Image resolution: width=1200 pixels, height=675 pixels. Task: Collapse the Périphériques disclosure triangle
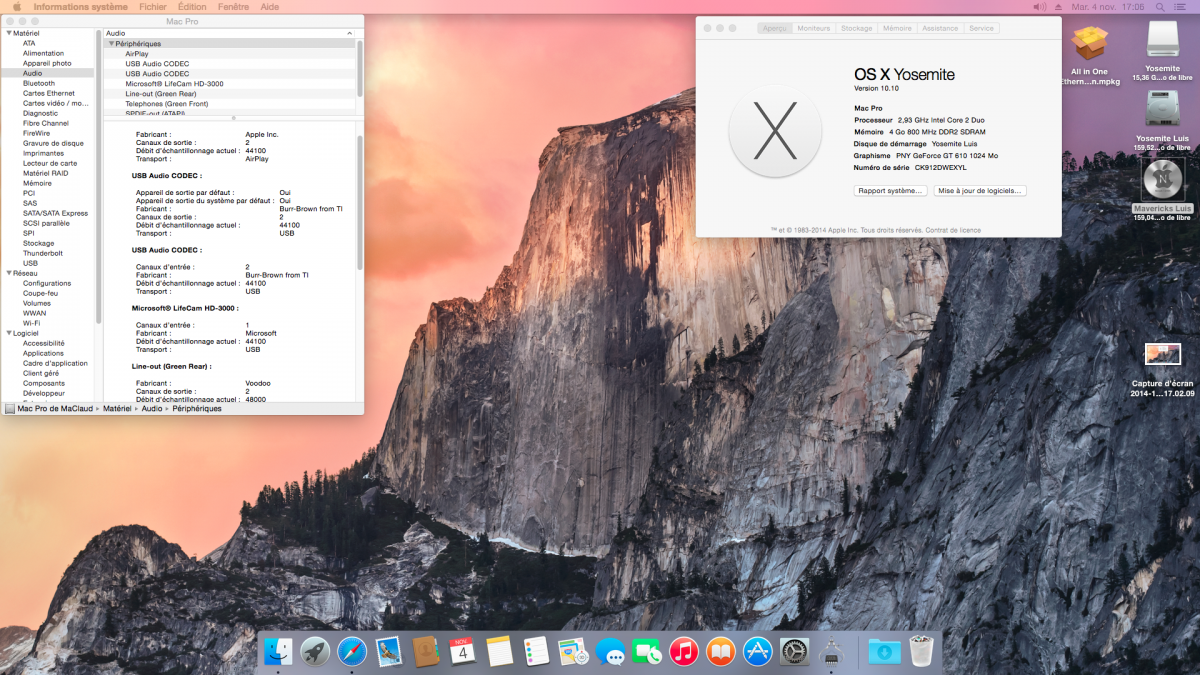coord(111,44)
